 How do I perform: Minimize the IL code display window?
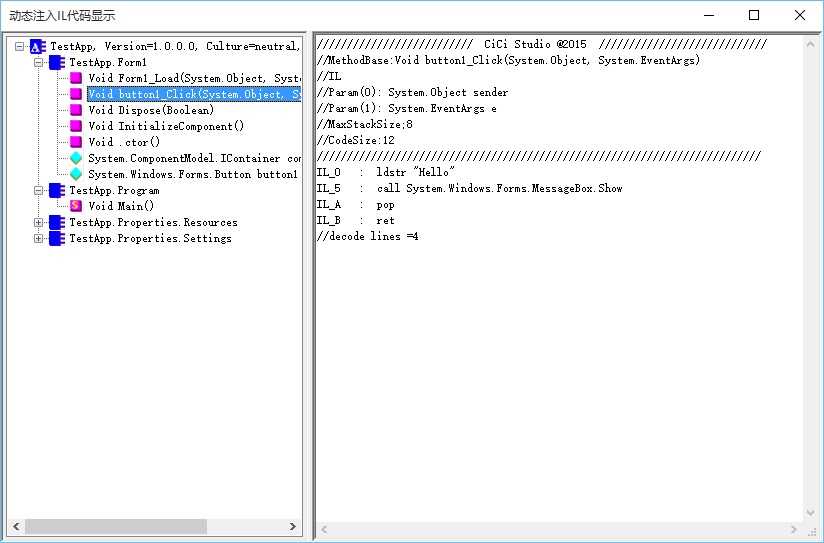[x=709, y=15]
